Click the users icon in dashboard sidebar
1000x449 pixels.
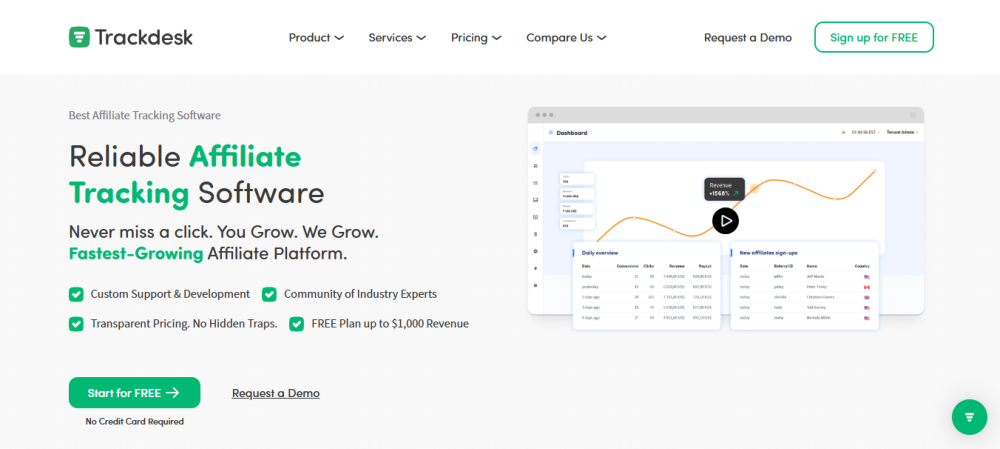536,166
